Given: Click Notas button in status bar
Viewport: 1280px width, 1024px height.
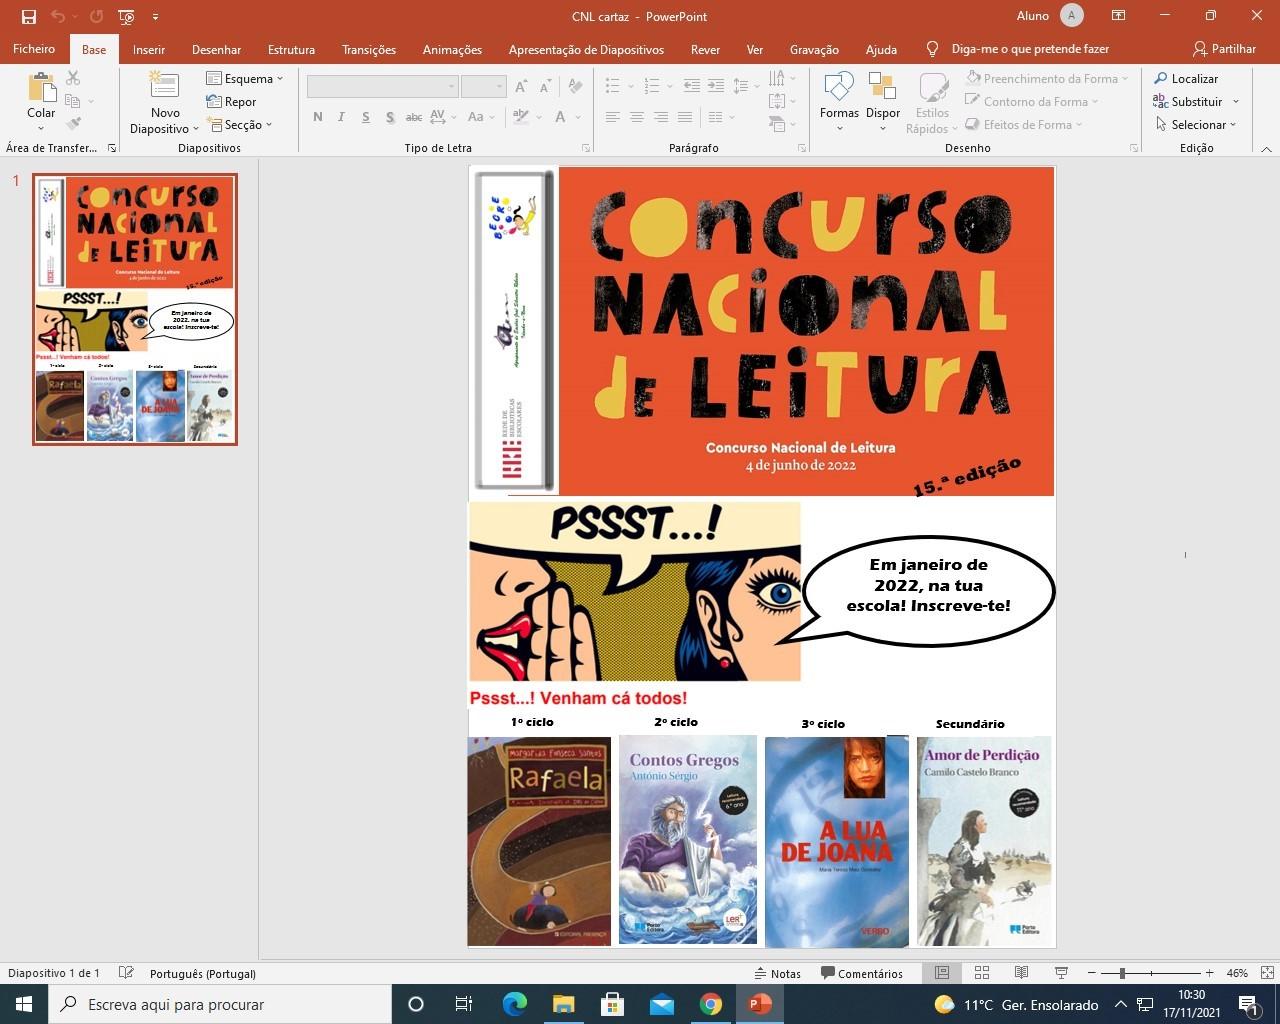Looking at the screenshot, I should 777,973.
